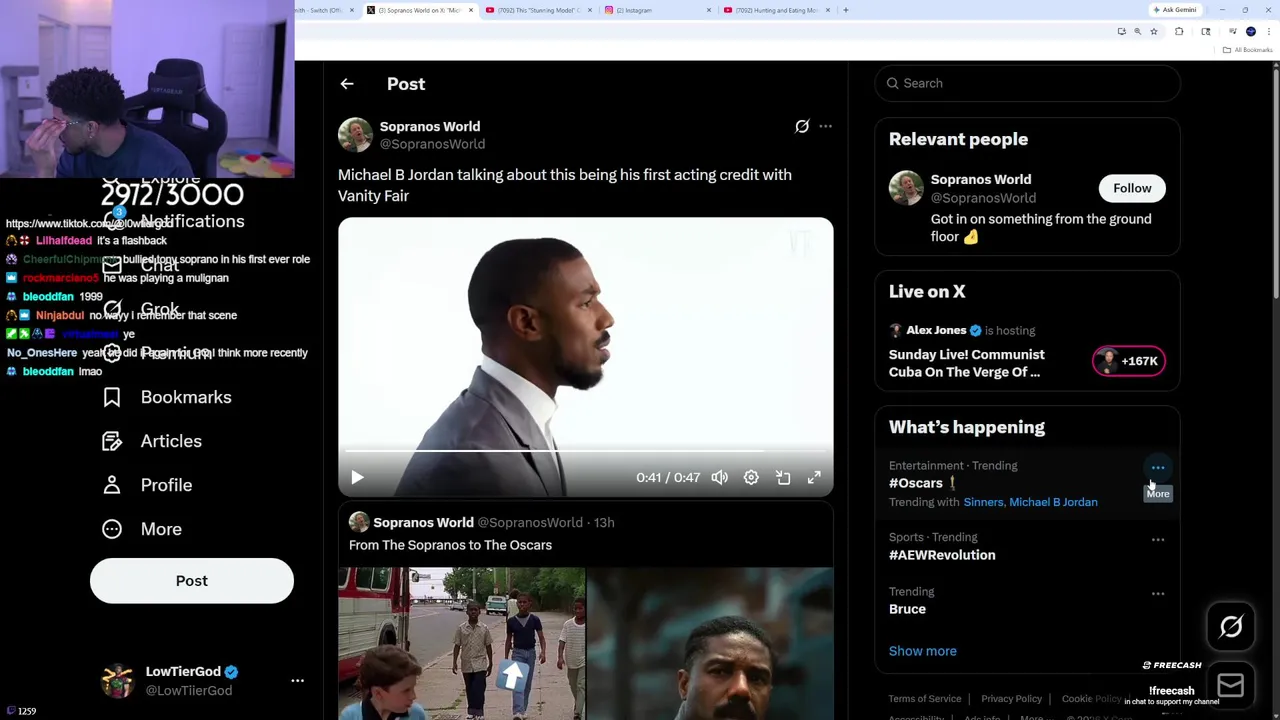Play the Michael B Jordan video
Image resolution: width=1280 pixels, height=720 pixels.
[357, 478]
